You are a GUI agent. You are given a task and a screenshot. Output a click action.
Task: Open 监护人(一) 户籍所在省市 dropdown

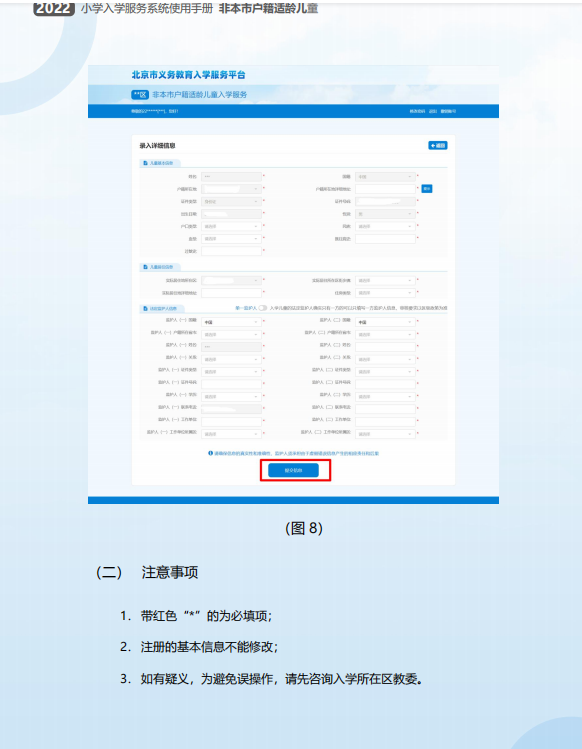tap(231, 334)
